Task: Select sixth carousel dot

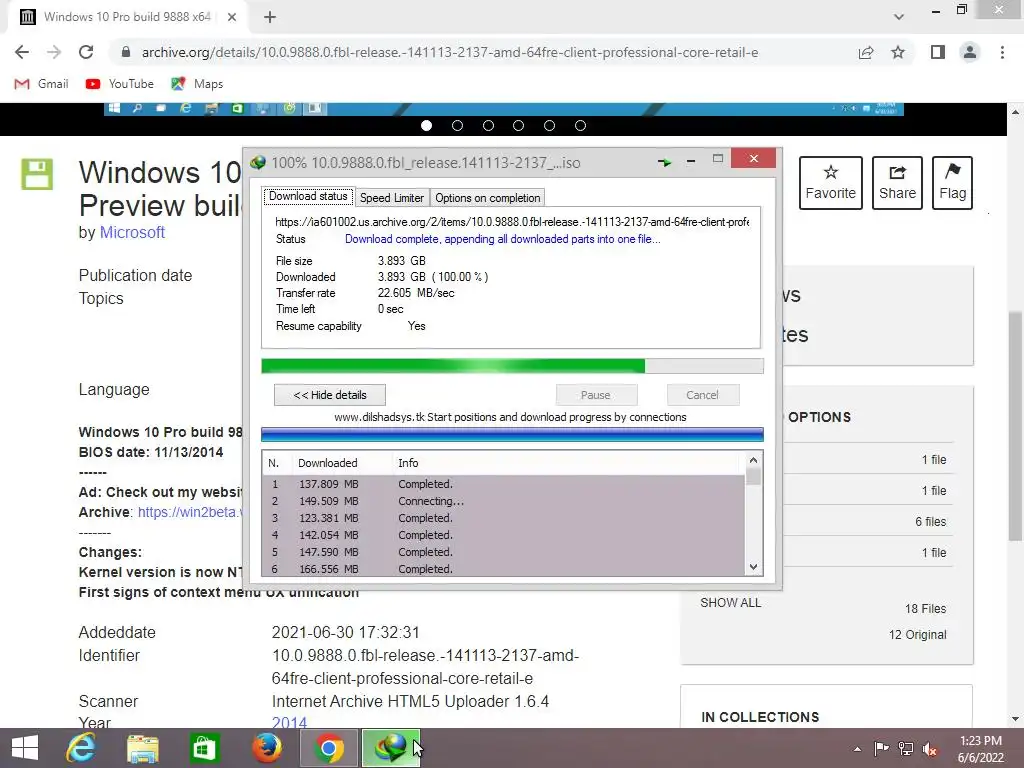Action: pos(580,125)
